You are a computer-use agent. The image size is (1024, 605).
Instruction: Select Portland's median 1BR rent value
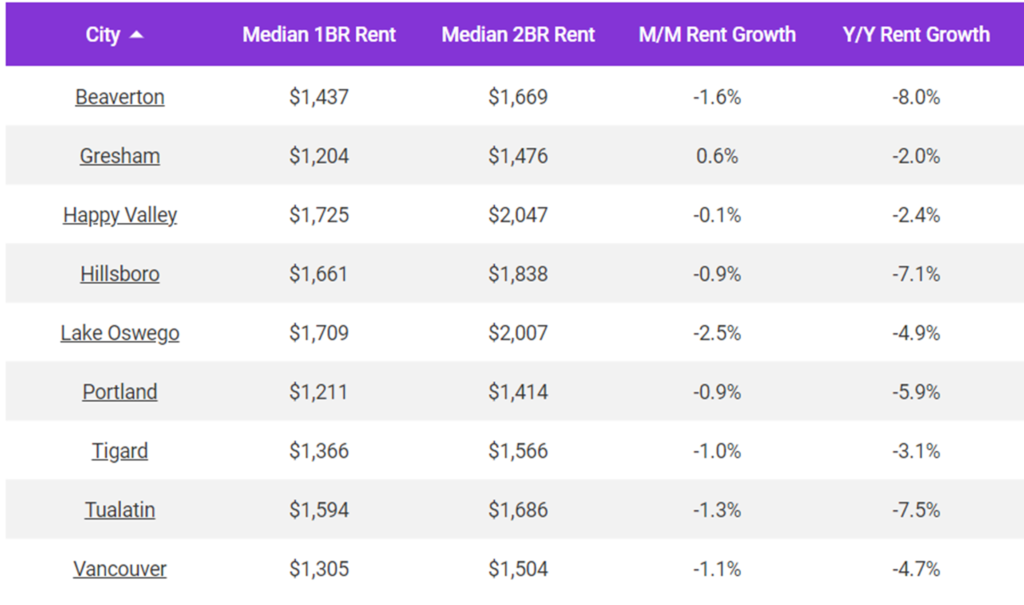point(317,391)
